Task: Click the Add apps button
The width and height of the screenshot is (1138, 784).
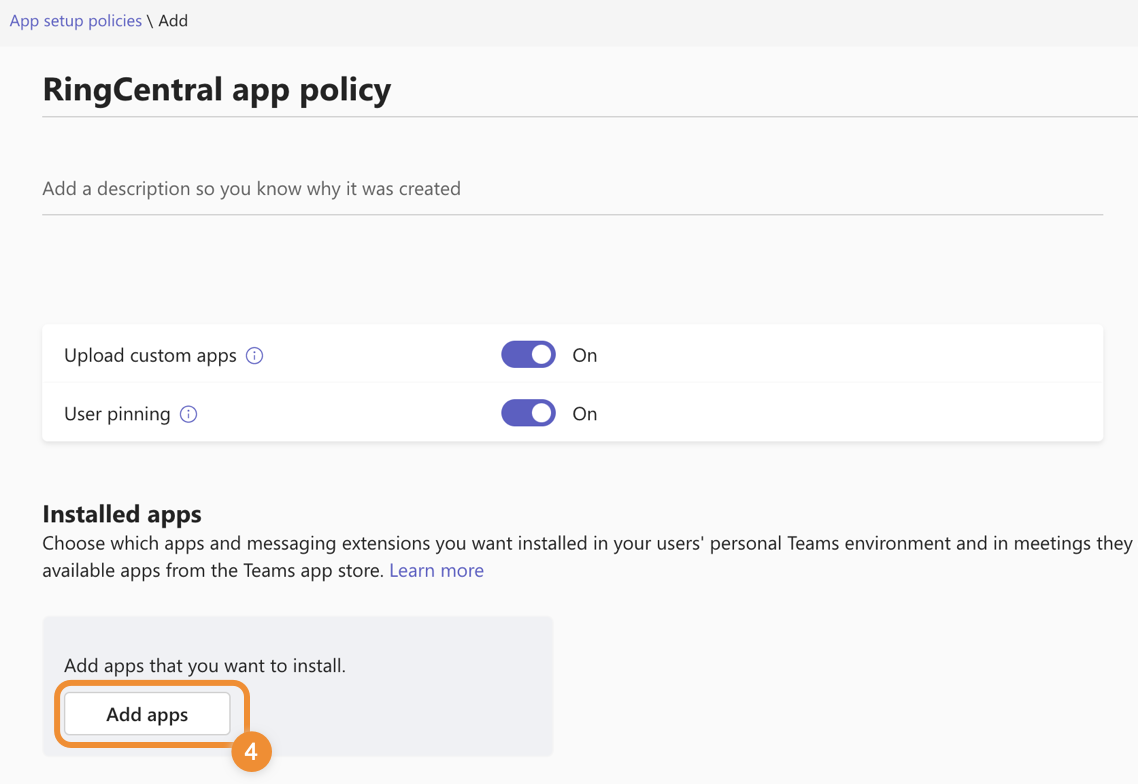Action: 147,714
